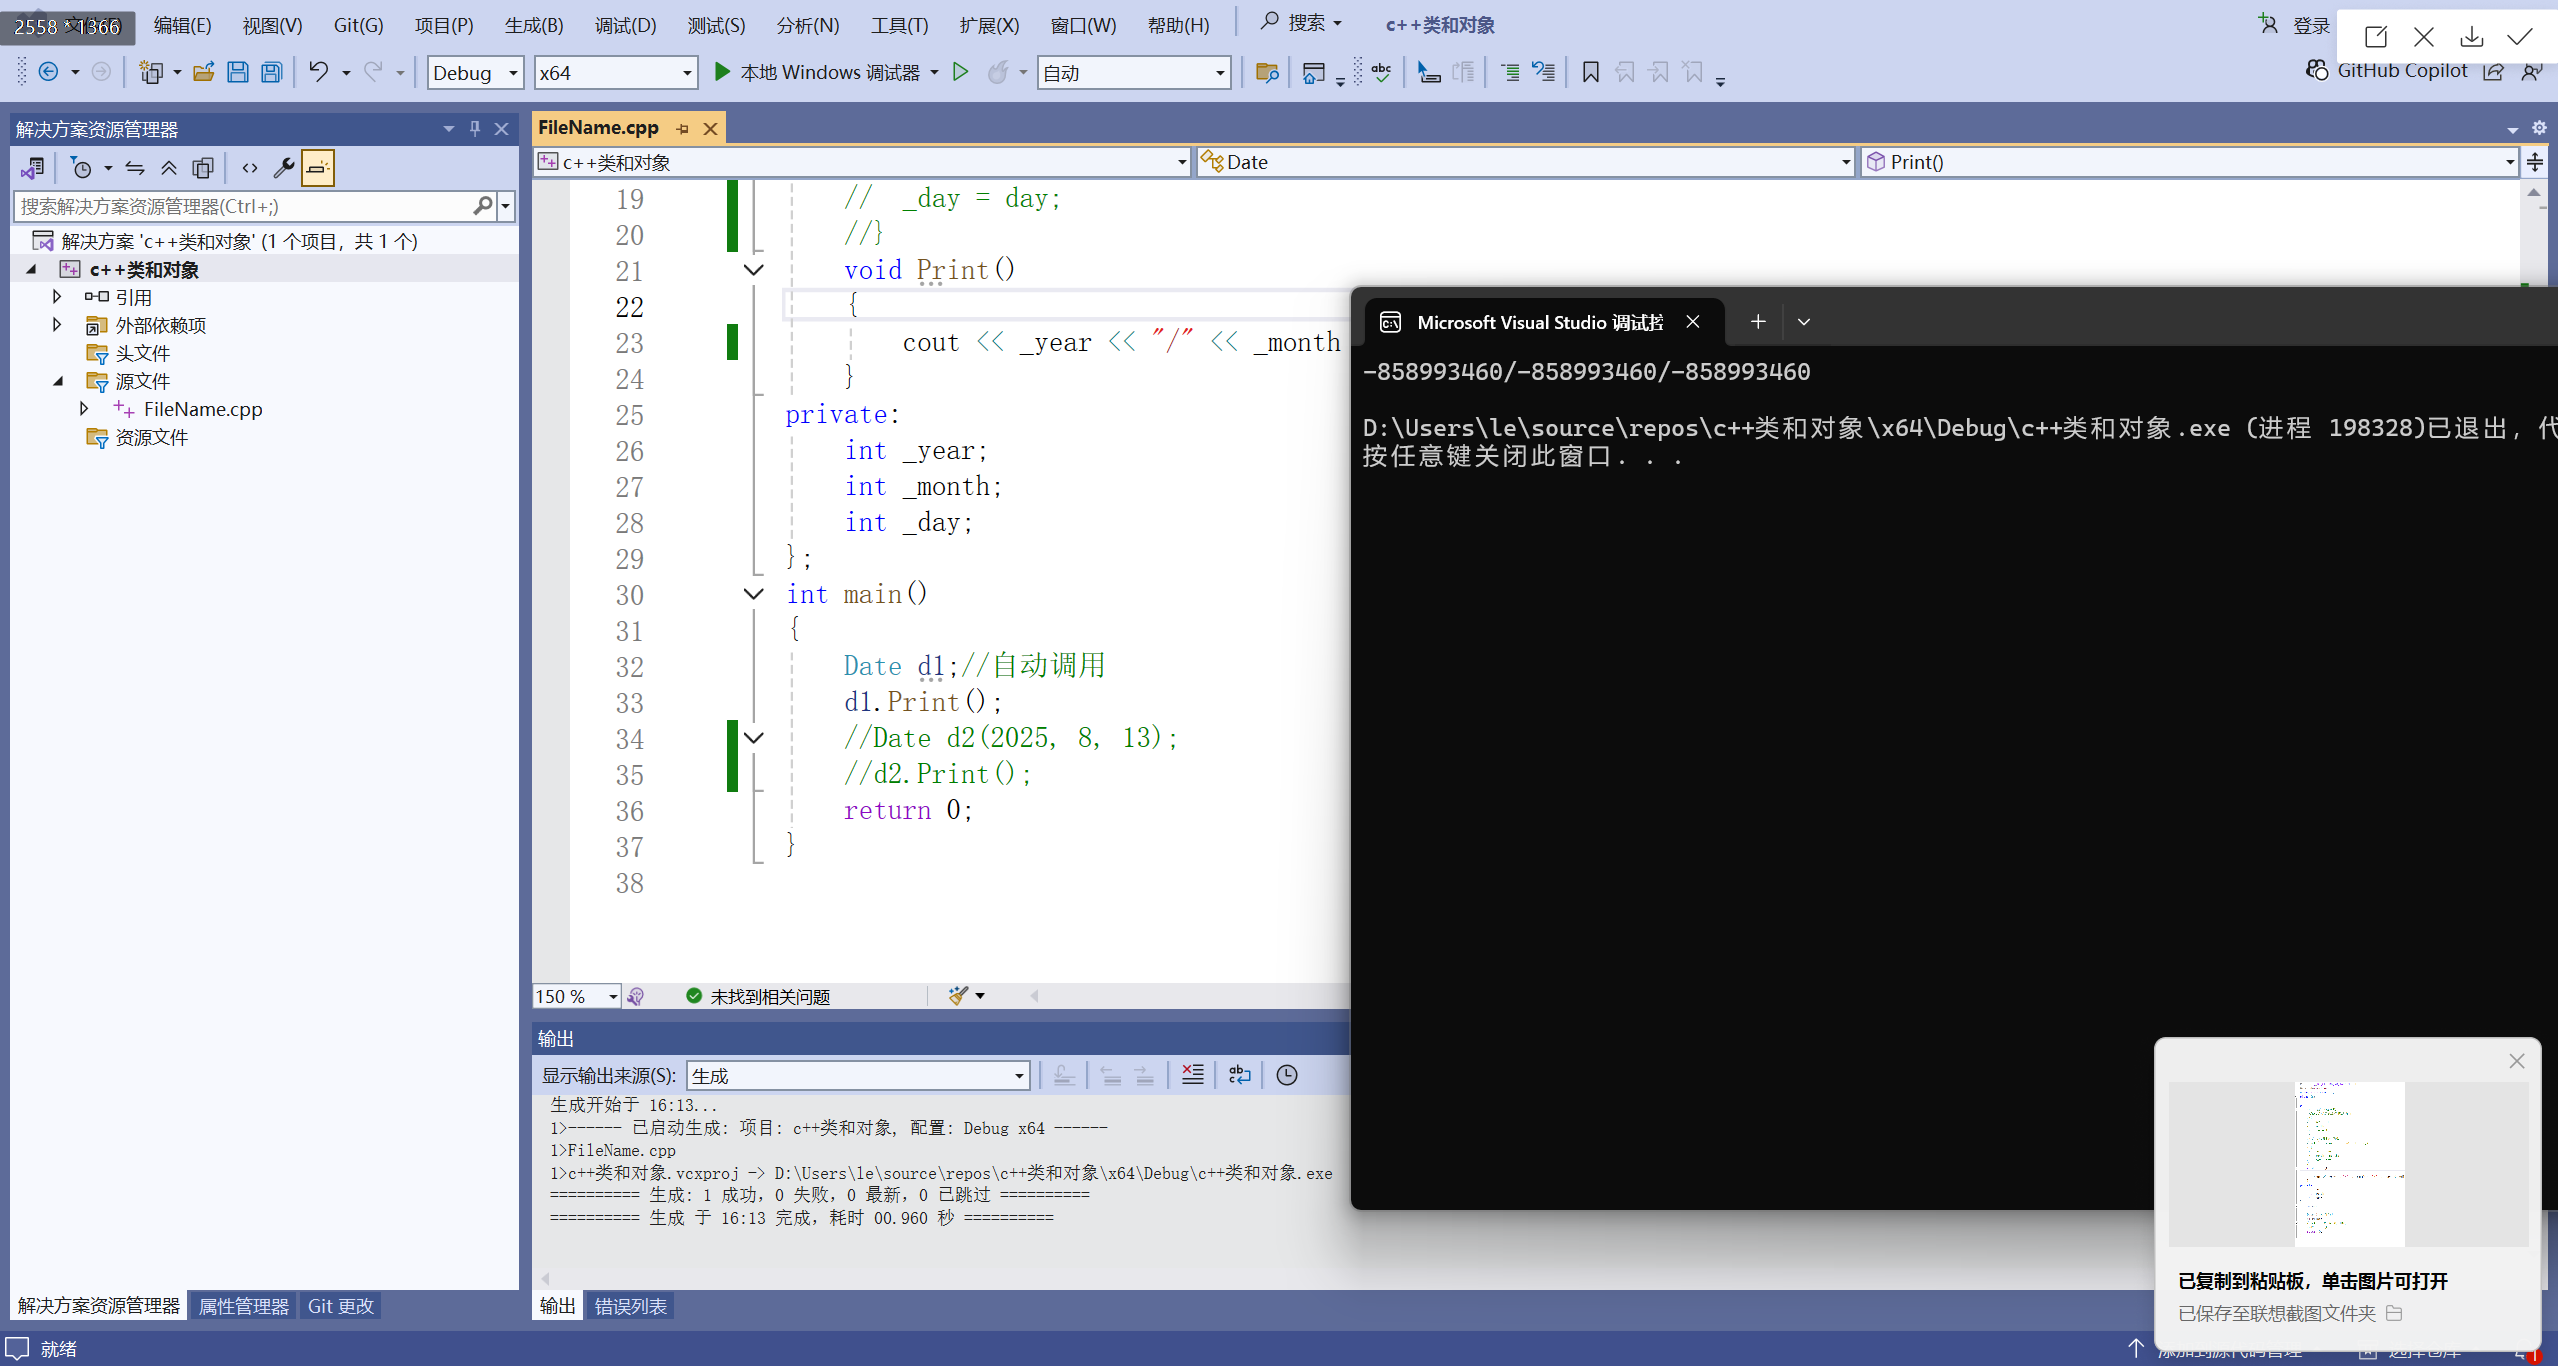The width and height of the screenshot is (2558, 1366).
Task: Switch to the Git 更改 tab
Action: pos(340,1306)
